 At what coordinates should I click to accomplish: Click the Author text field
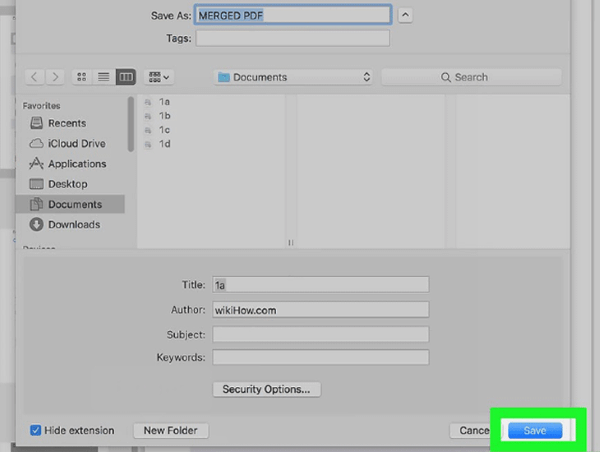[x=320, y=310]
